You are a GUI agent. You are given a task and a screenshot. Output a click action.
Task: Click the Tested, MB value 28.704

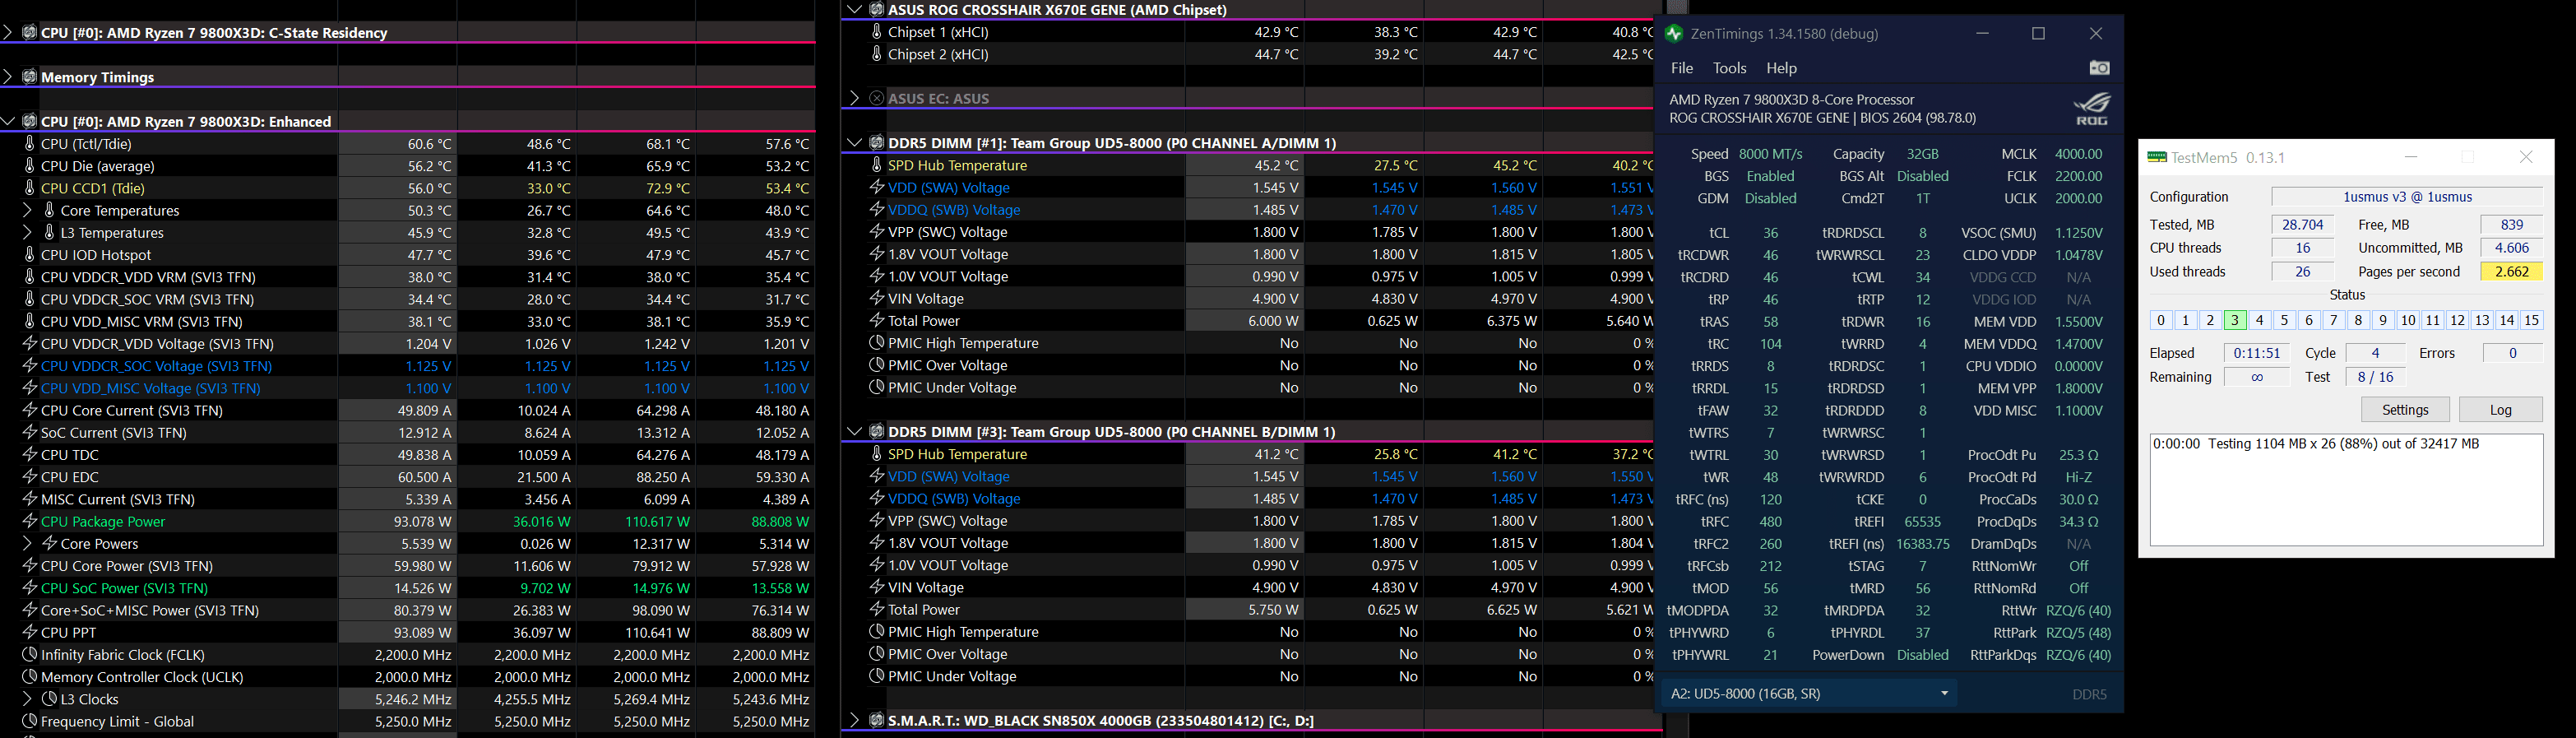2302,225
